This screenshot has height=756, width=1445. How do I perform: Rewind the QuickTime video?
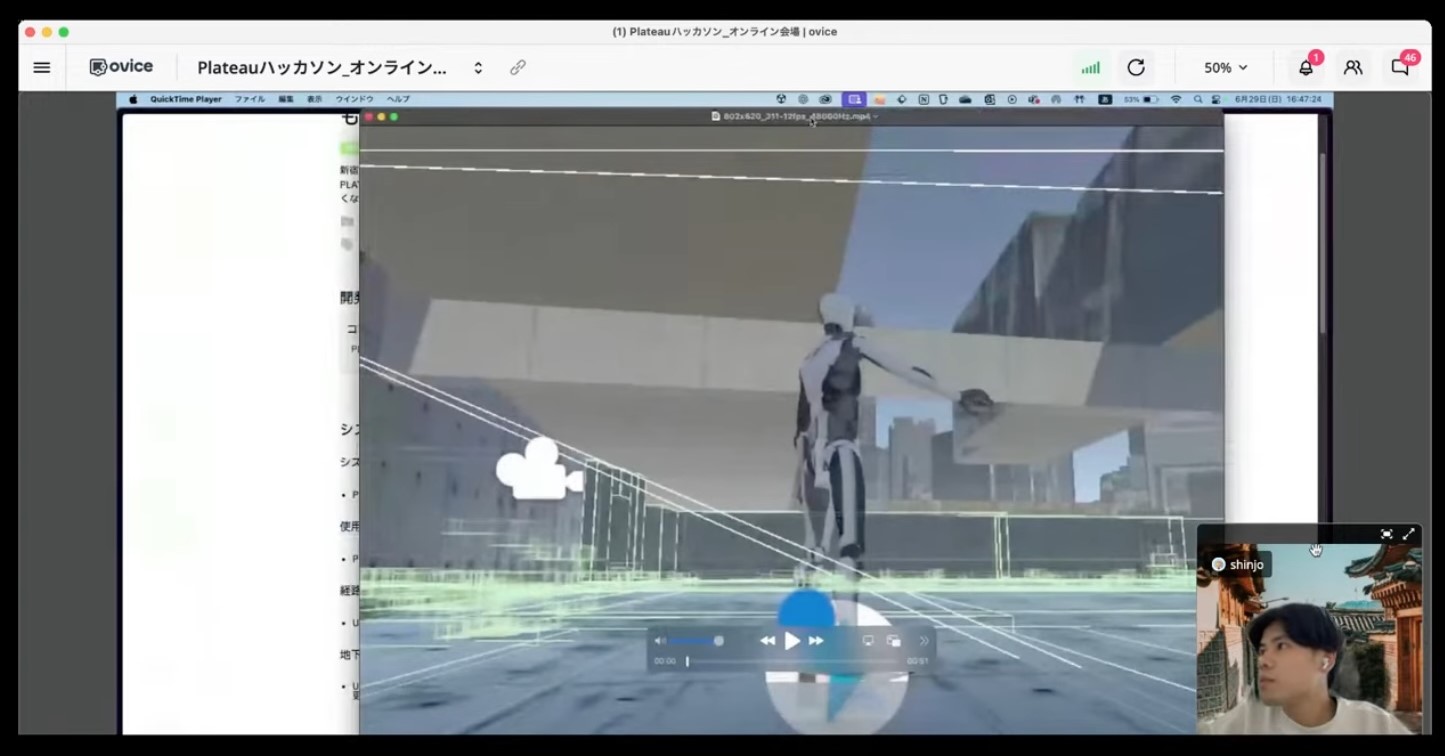767,641
